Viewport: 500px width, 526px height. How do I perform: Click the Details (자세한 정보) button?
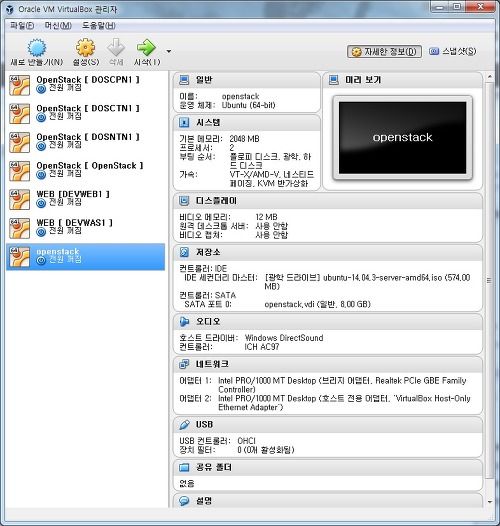coord(384,52)
